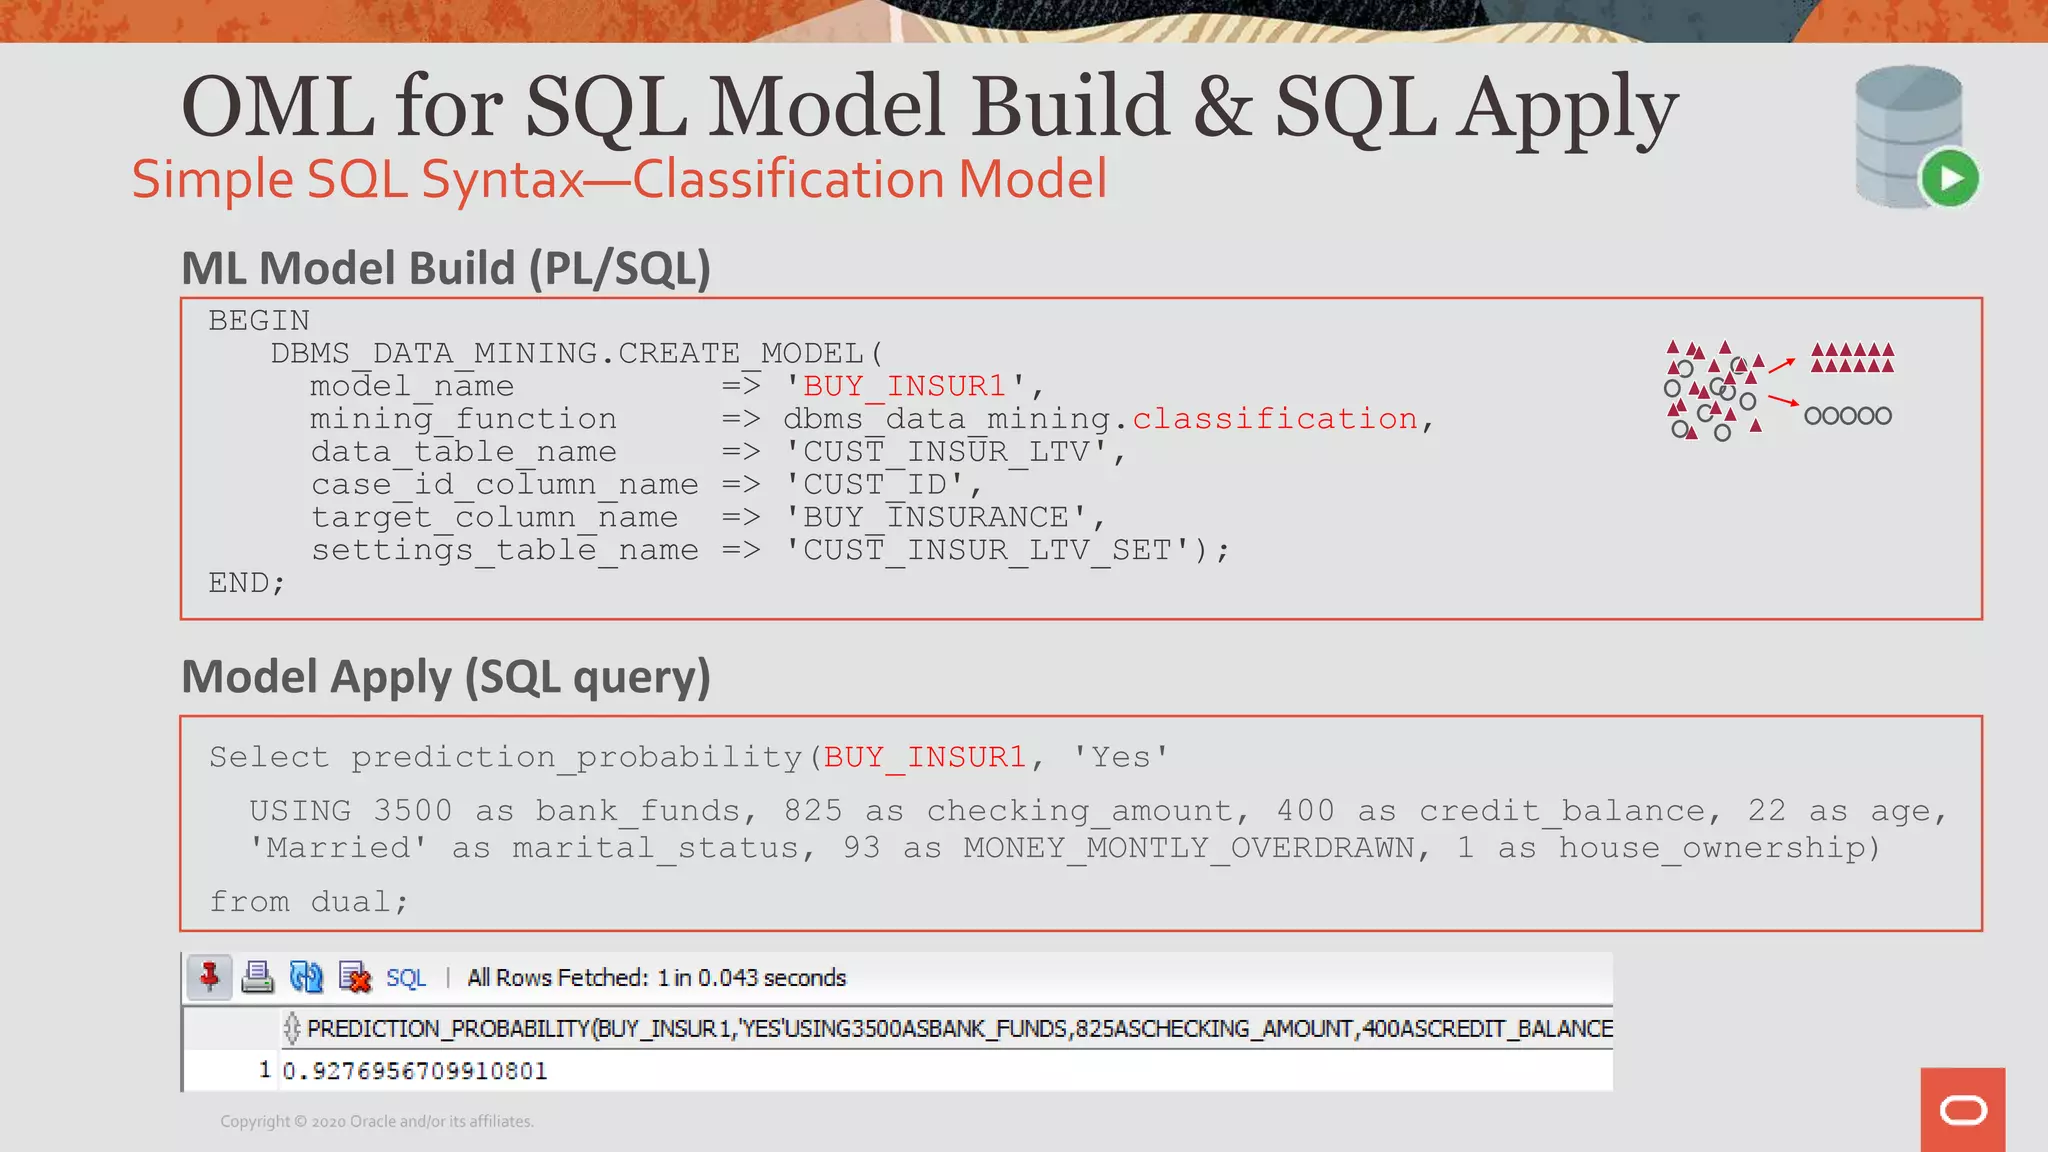
Task: Click the green play button on database icon
Action: [x=1949, y=179]
